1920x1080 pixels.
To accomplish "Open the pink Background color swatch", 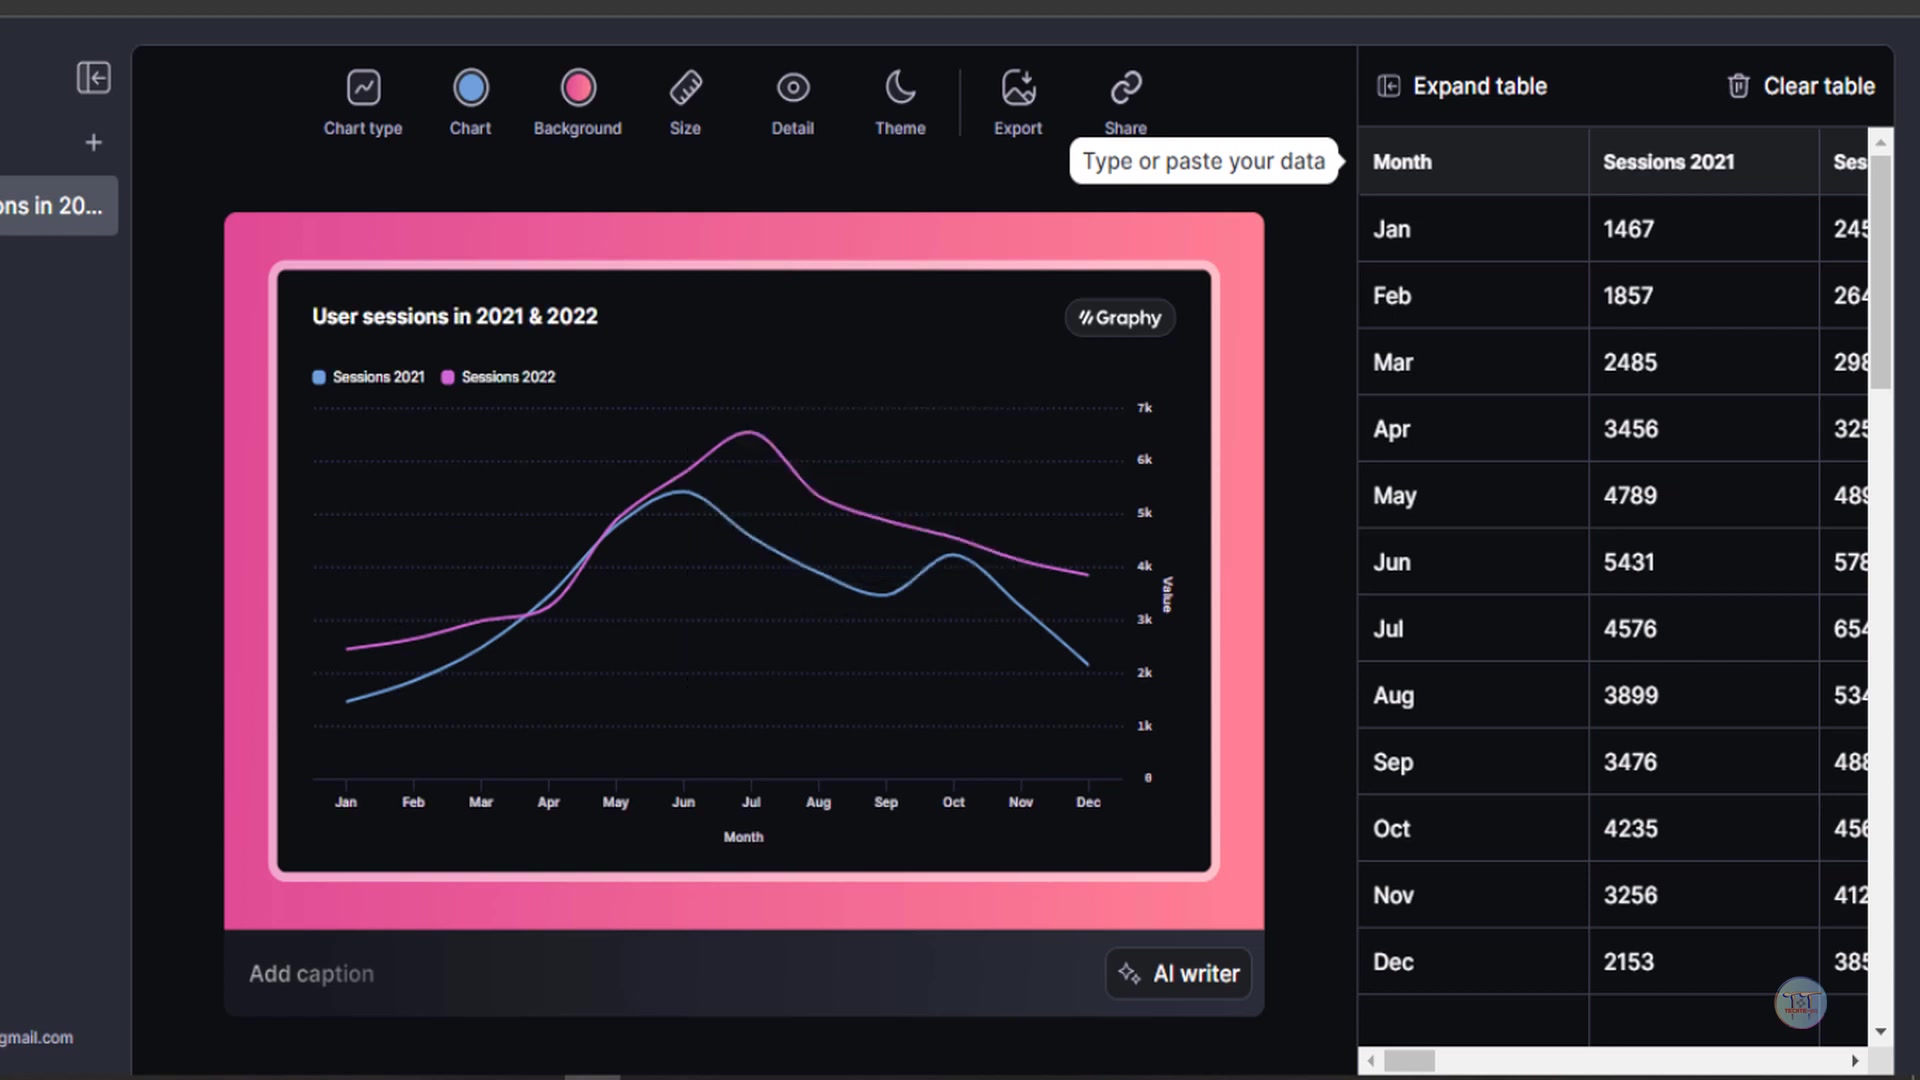I will [x=578, y=88].
